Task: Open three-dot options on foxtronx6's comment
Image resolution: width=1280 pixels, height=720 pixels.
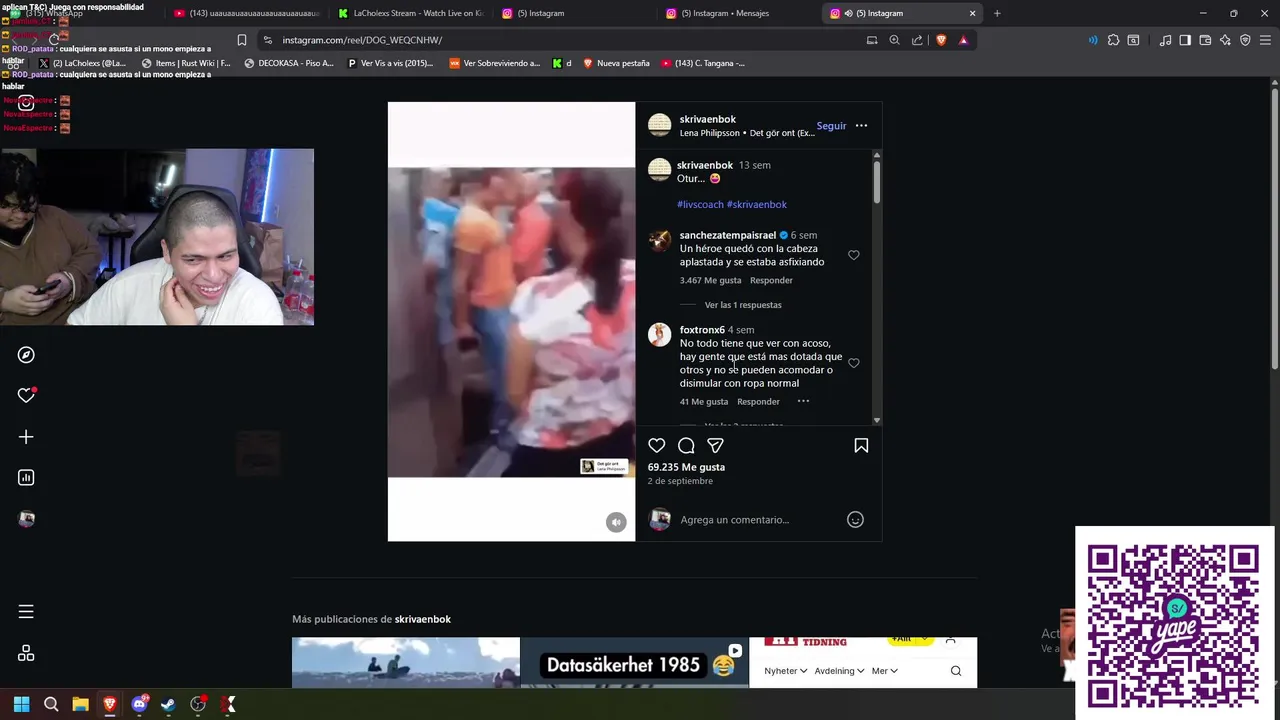Action: [x=803, y=401]
